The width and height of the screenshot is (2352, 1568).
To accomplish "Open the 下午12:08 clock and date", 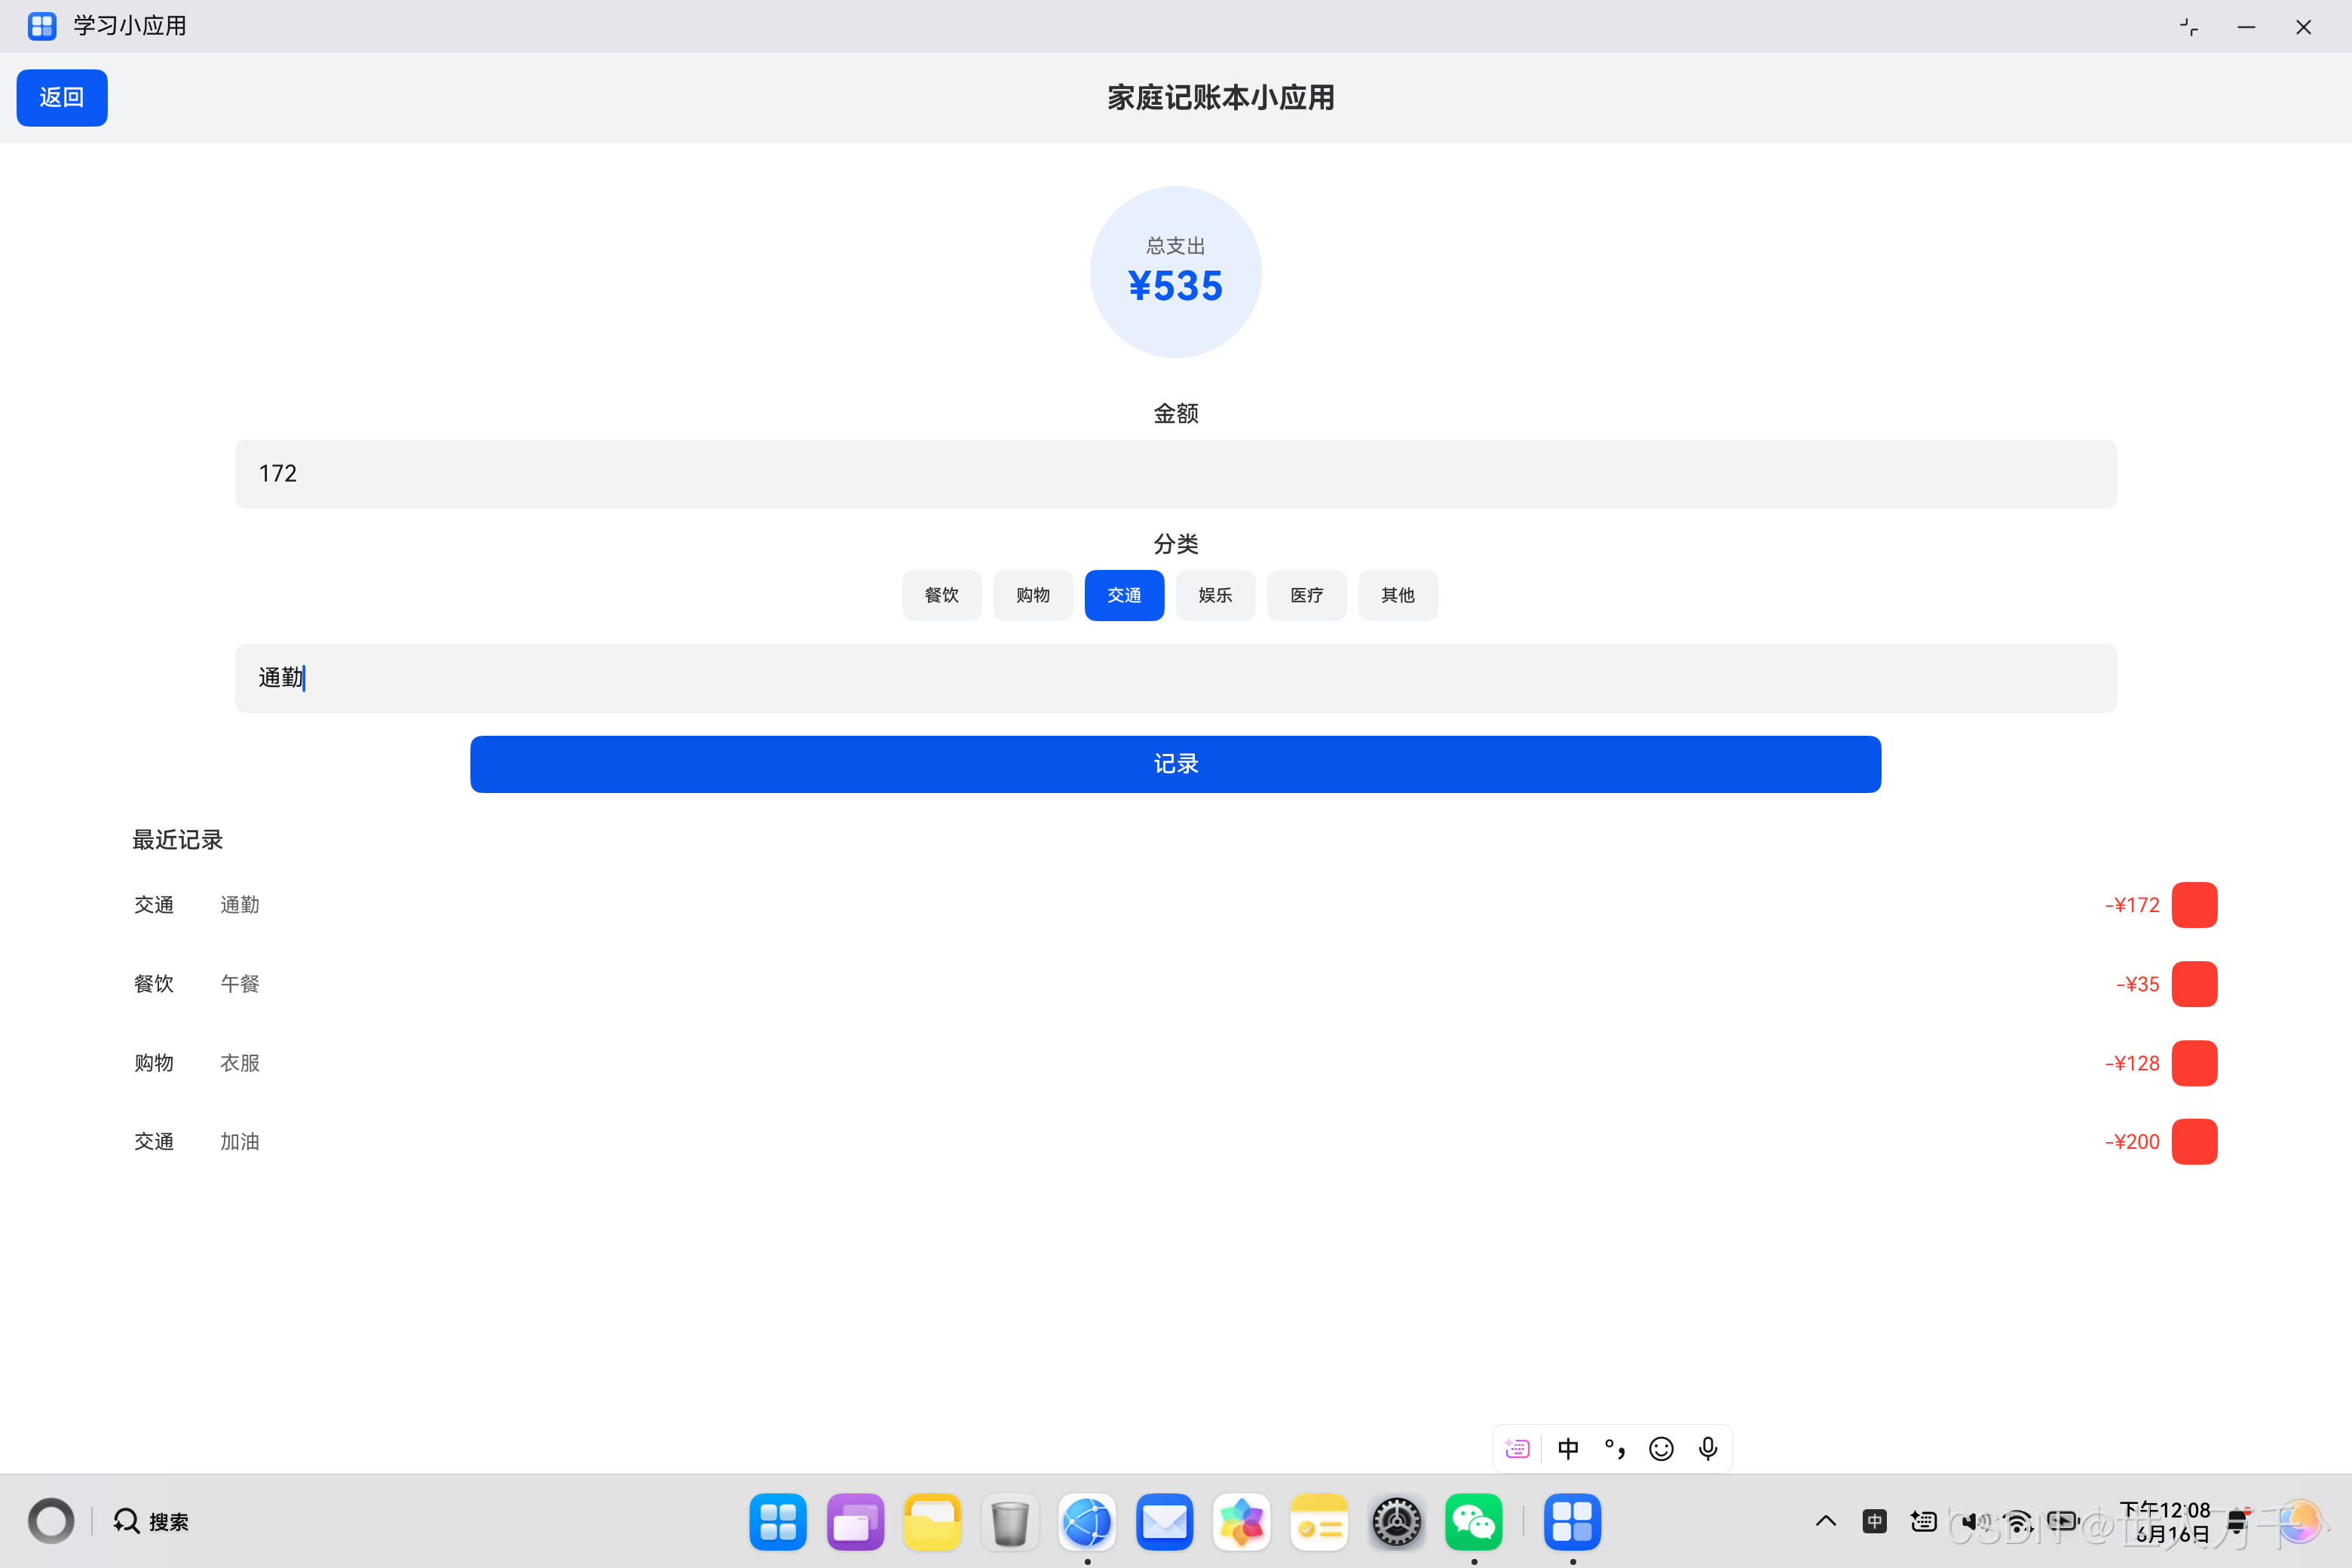I will click(x=2165, y=1522).
